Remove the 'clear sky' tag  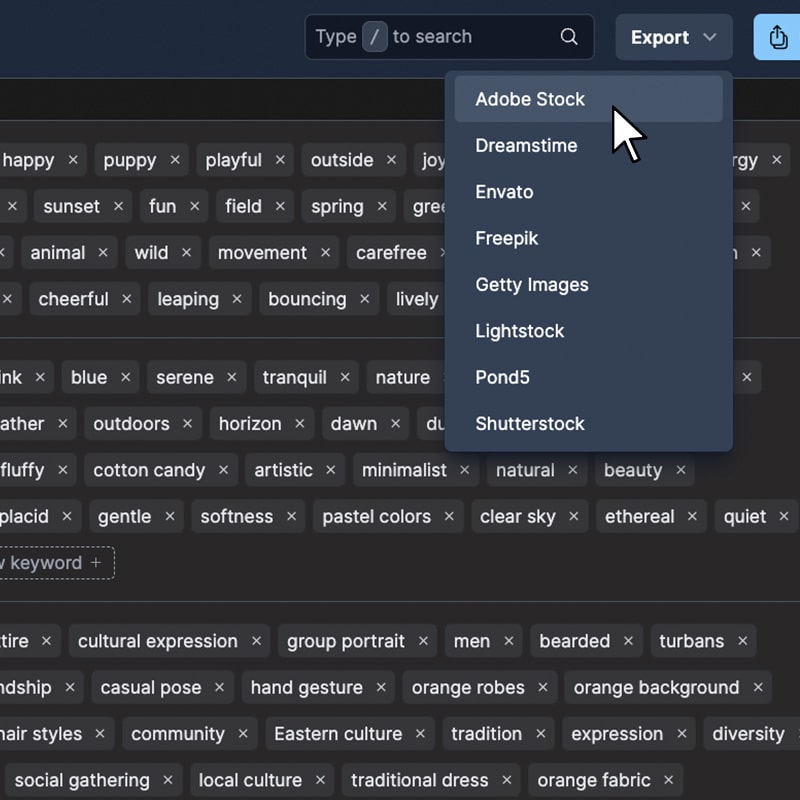coord(574,516)
